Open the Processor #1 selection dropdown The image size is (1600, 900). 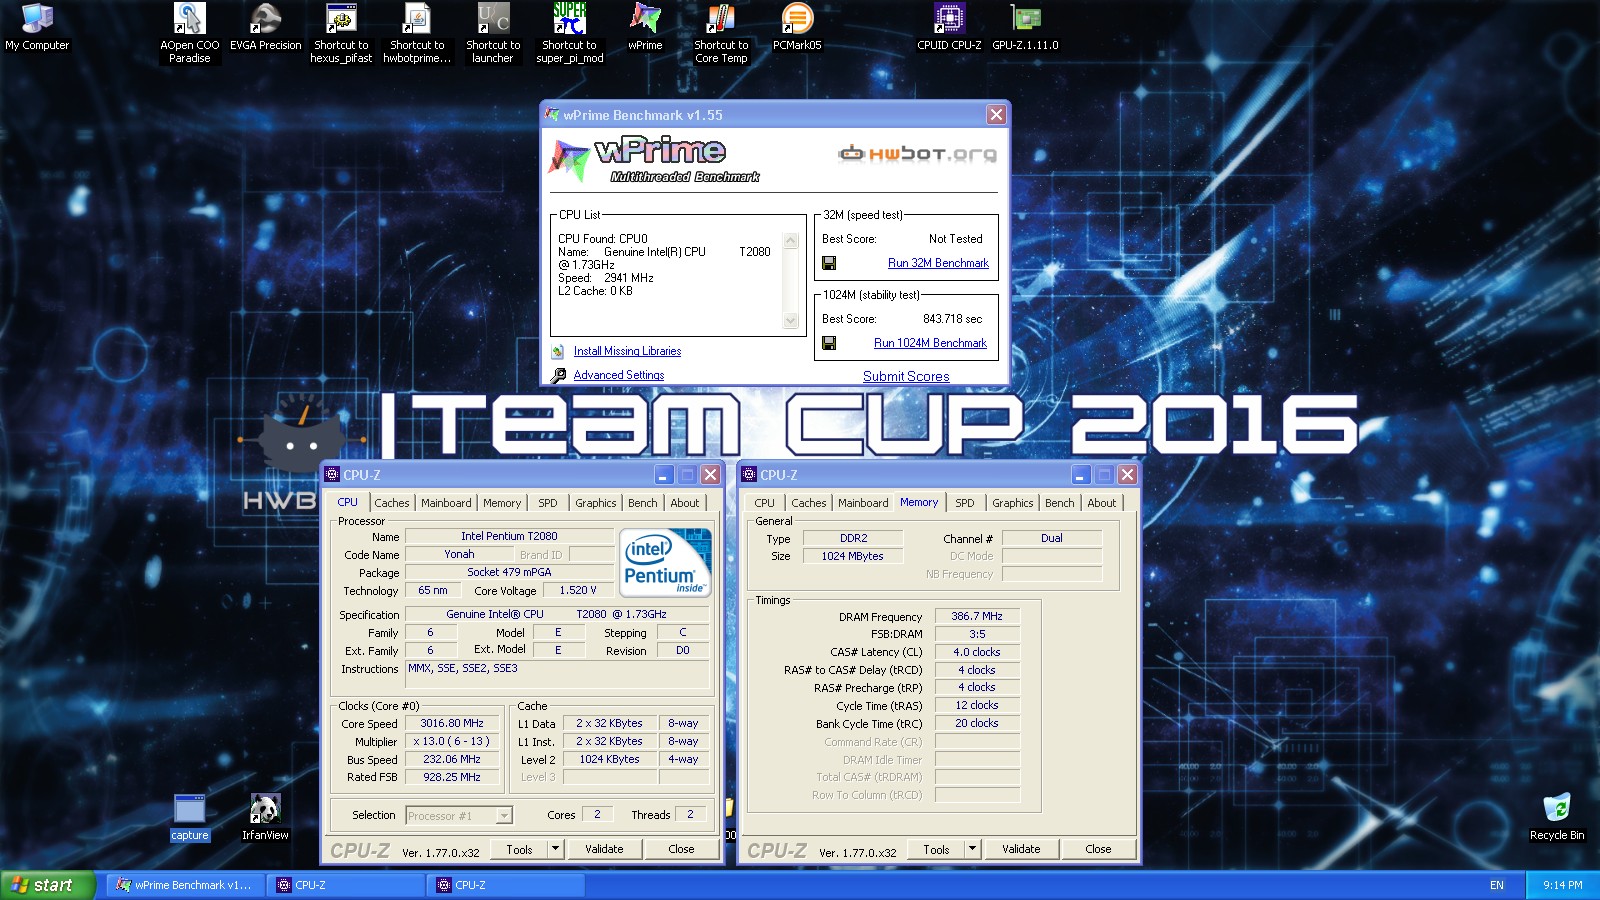pyautogui.click(x=504, y=816)
